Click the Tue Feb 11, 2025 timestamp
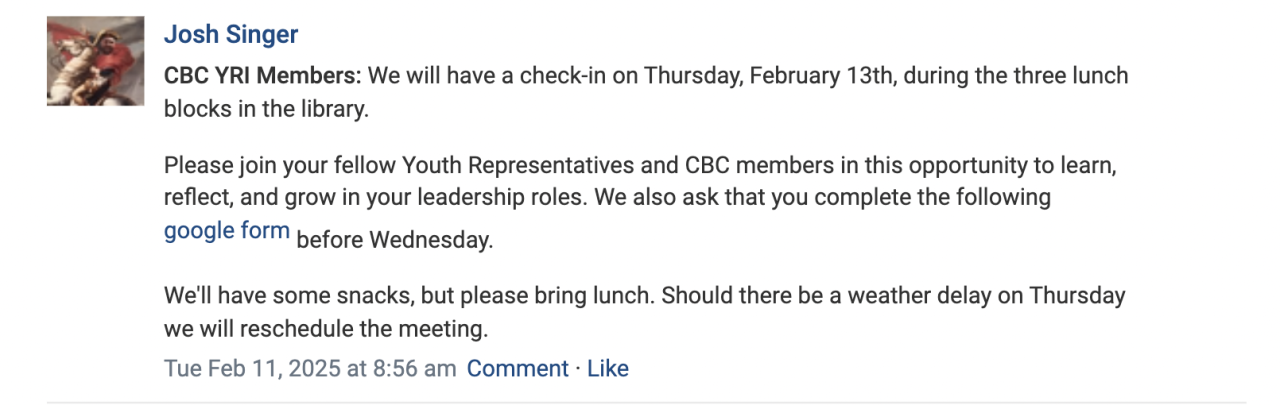 (310, 368)
